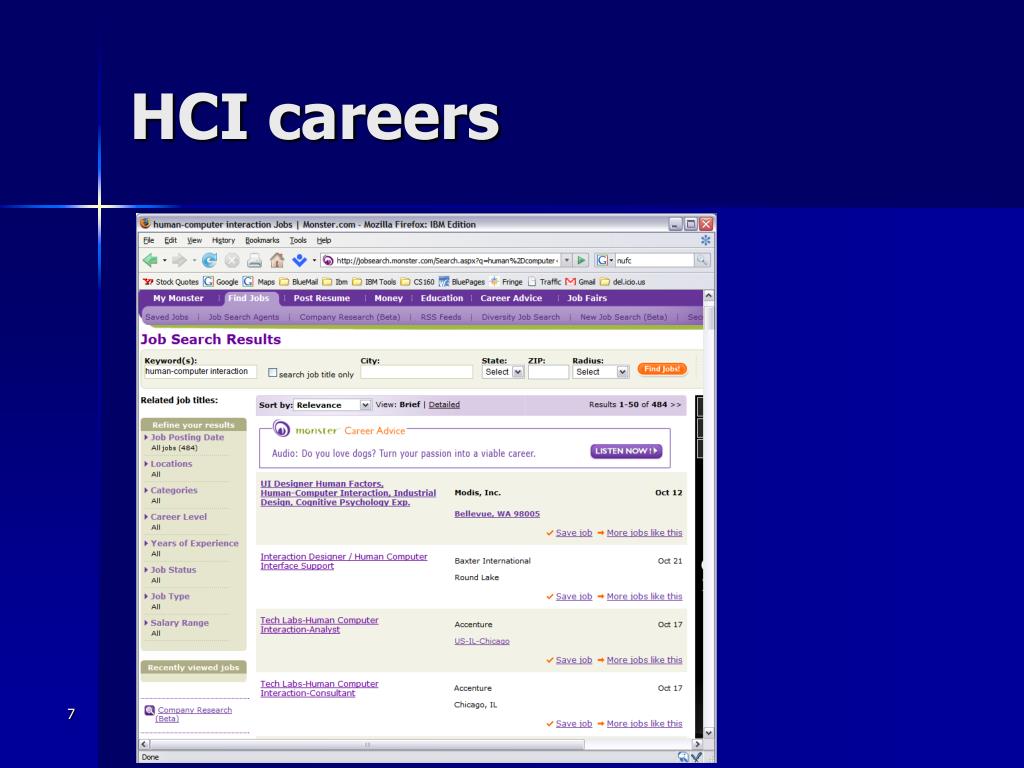Expand the Years of Experience filter

195,543
